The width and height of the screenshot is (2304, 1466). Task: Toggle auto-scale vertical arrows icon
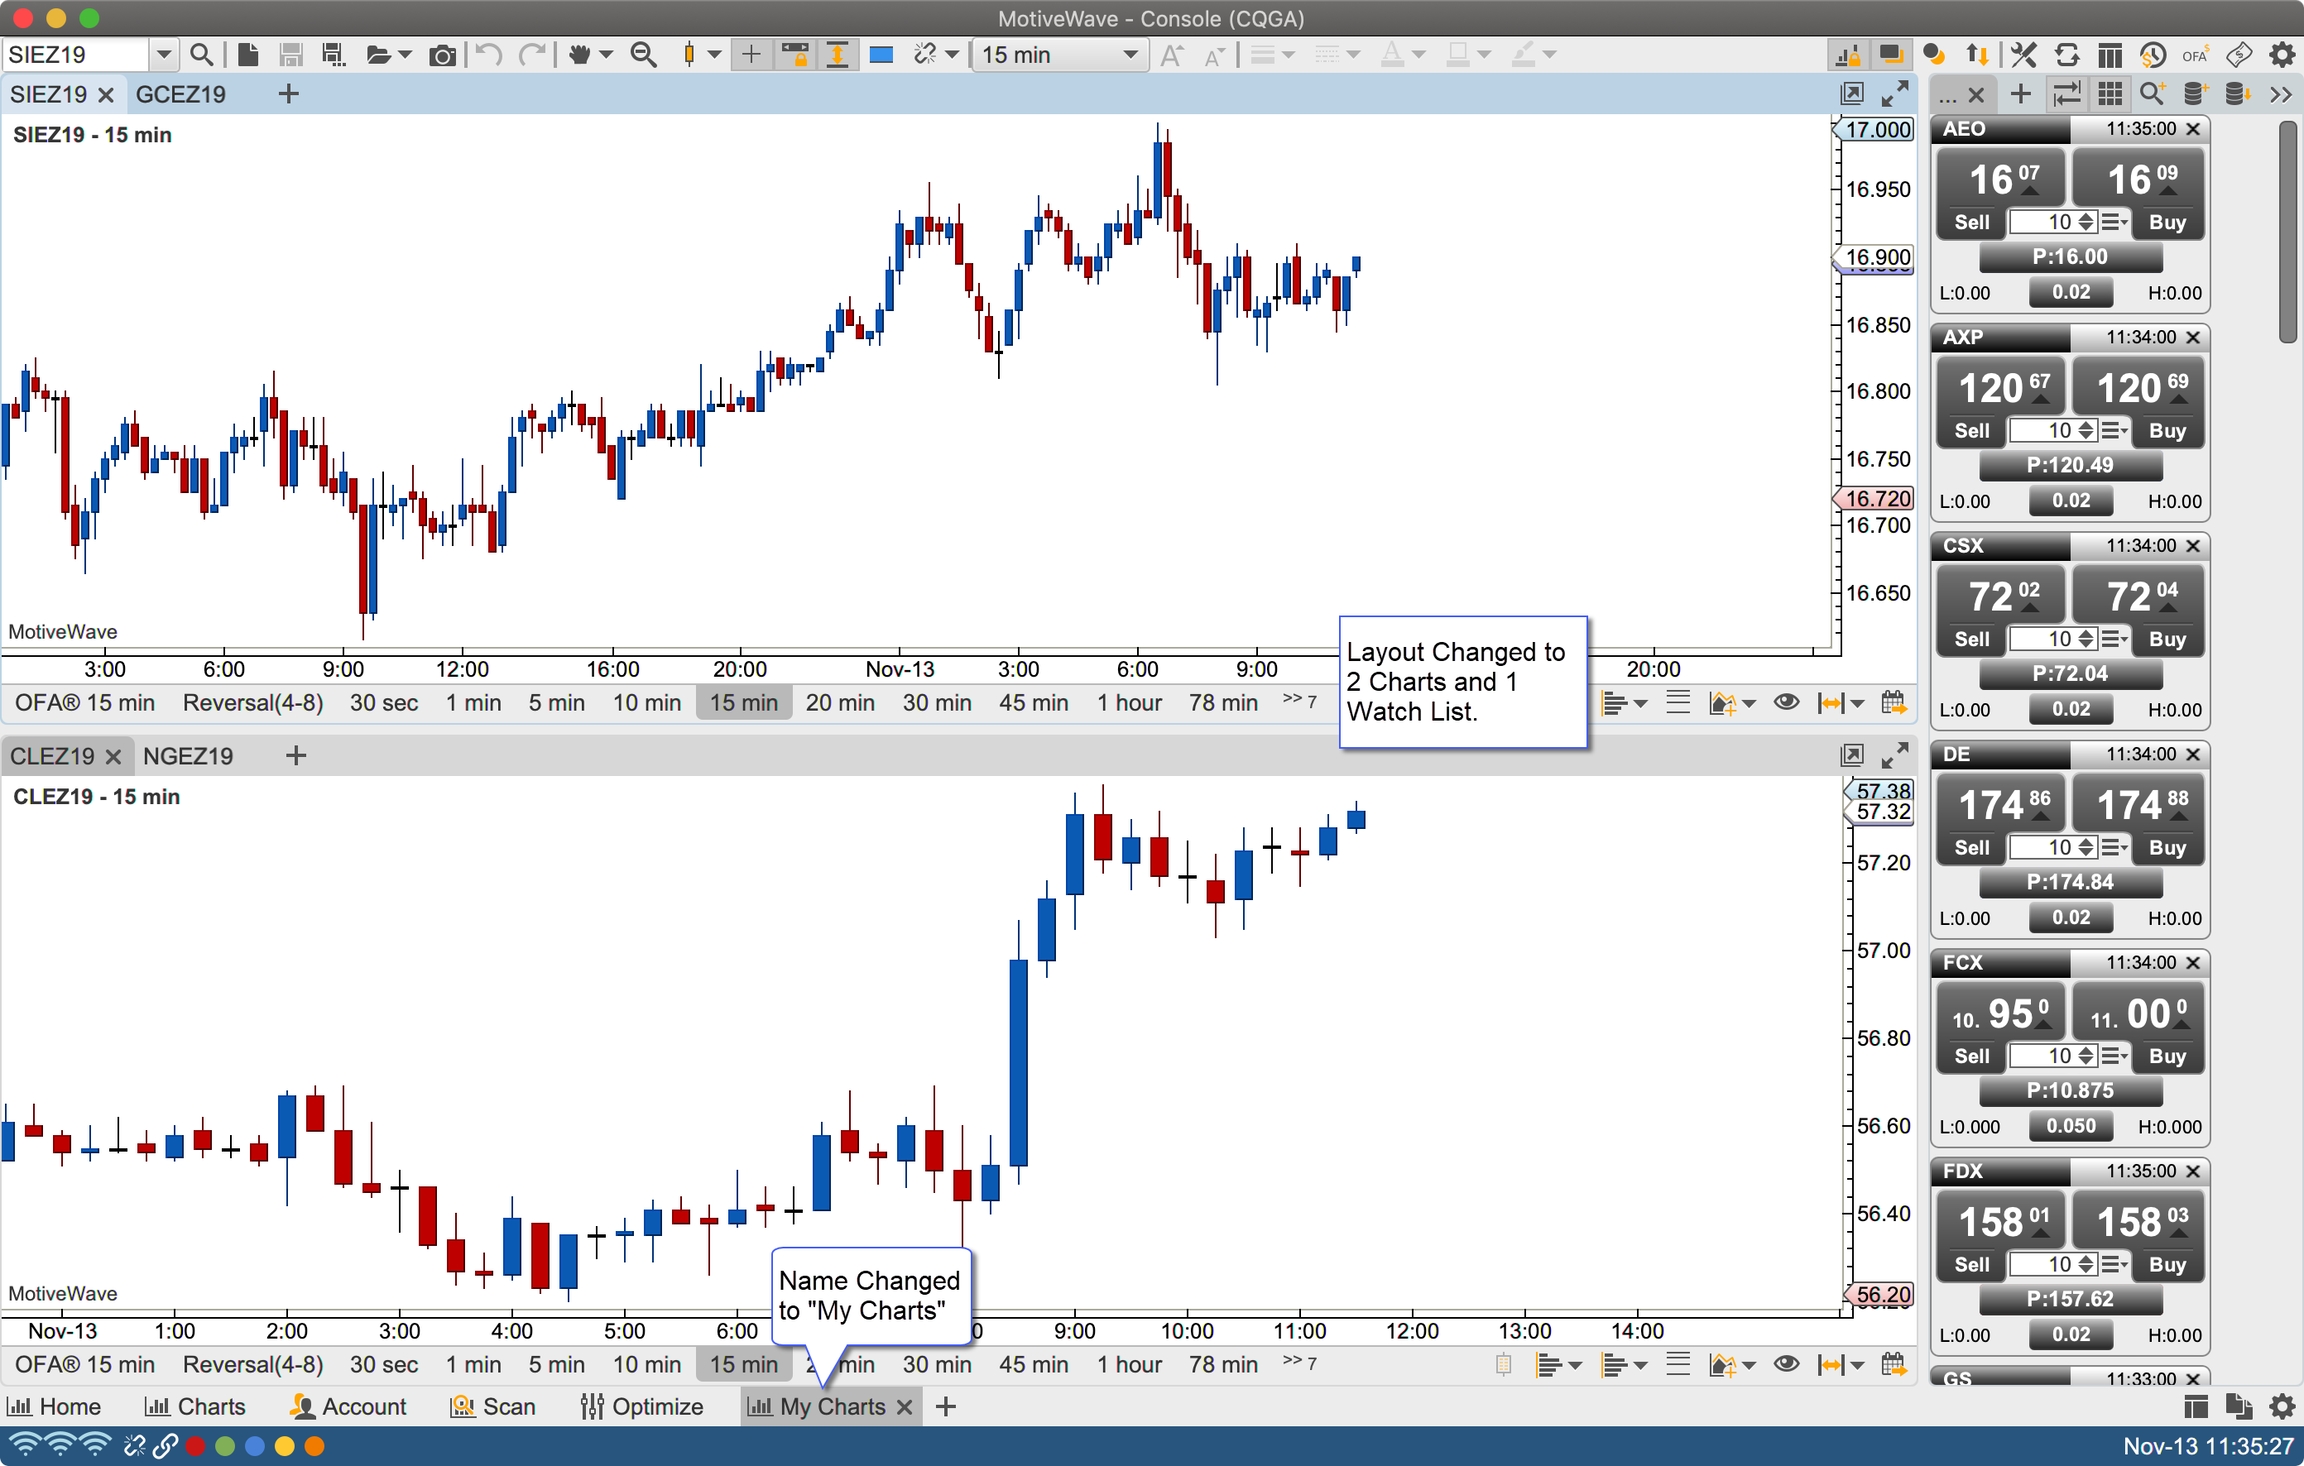click(x=838, y=54)
